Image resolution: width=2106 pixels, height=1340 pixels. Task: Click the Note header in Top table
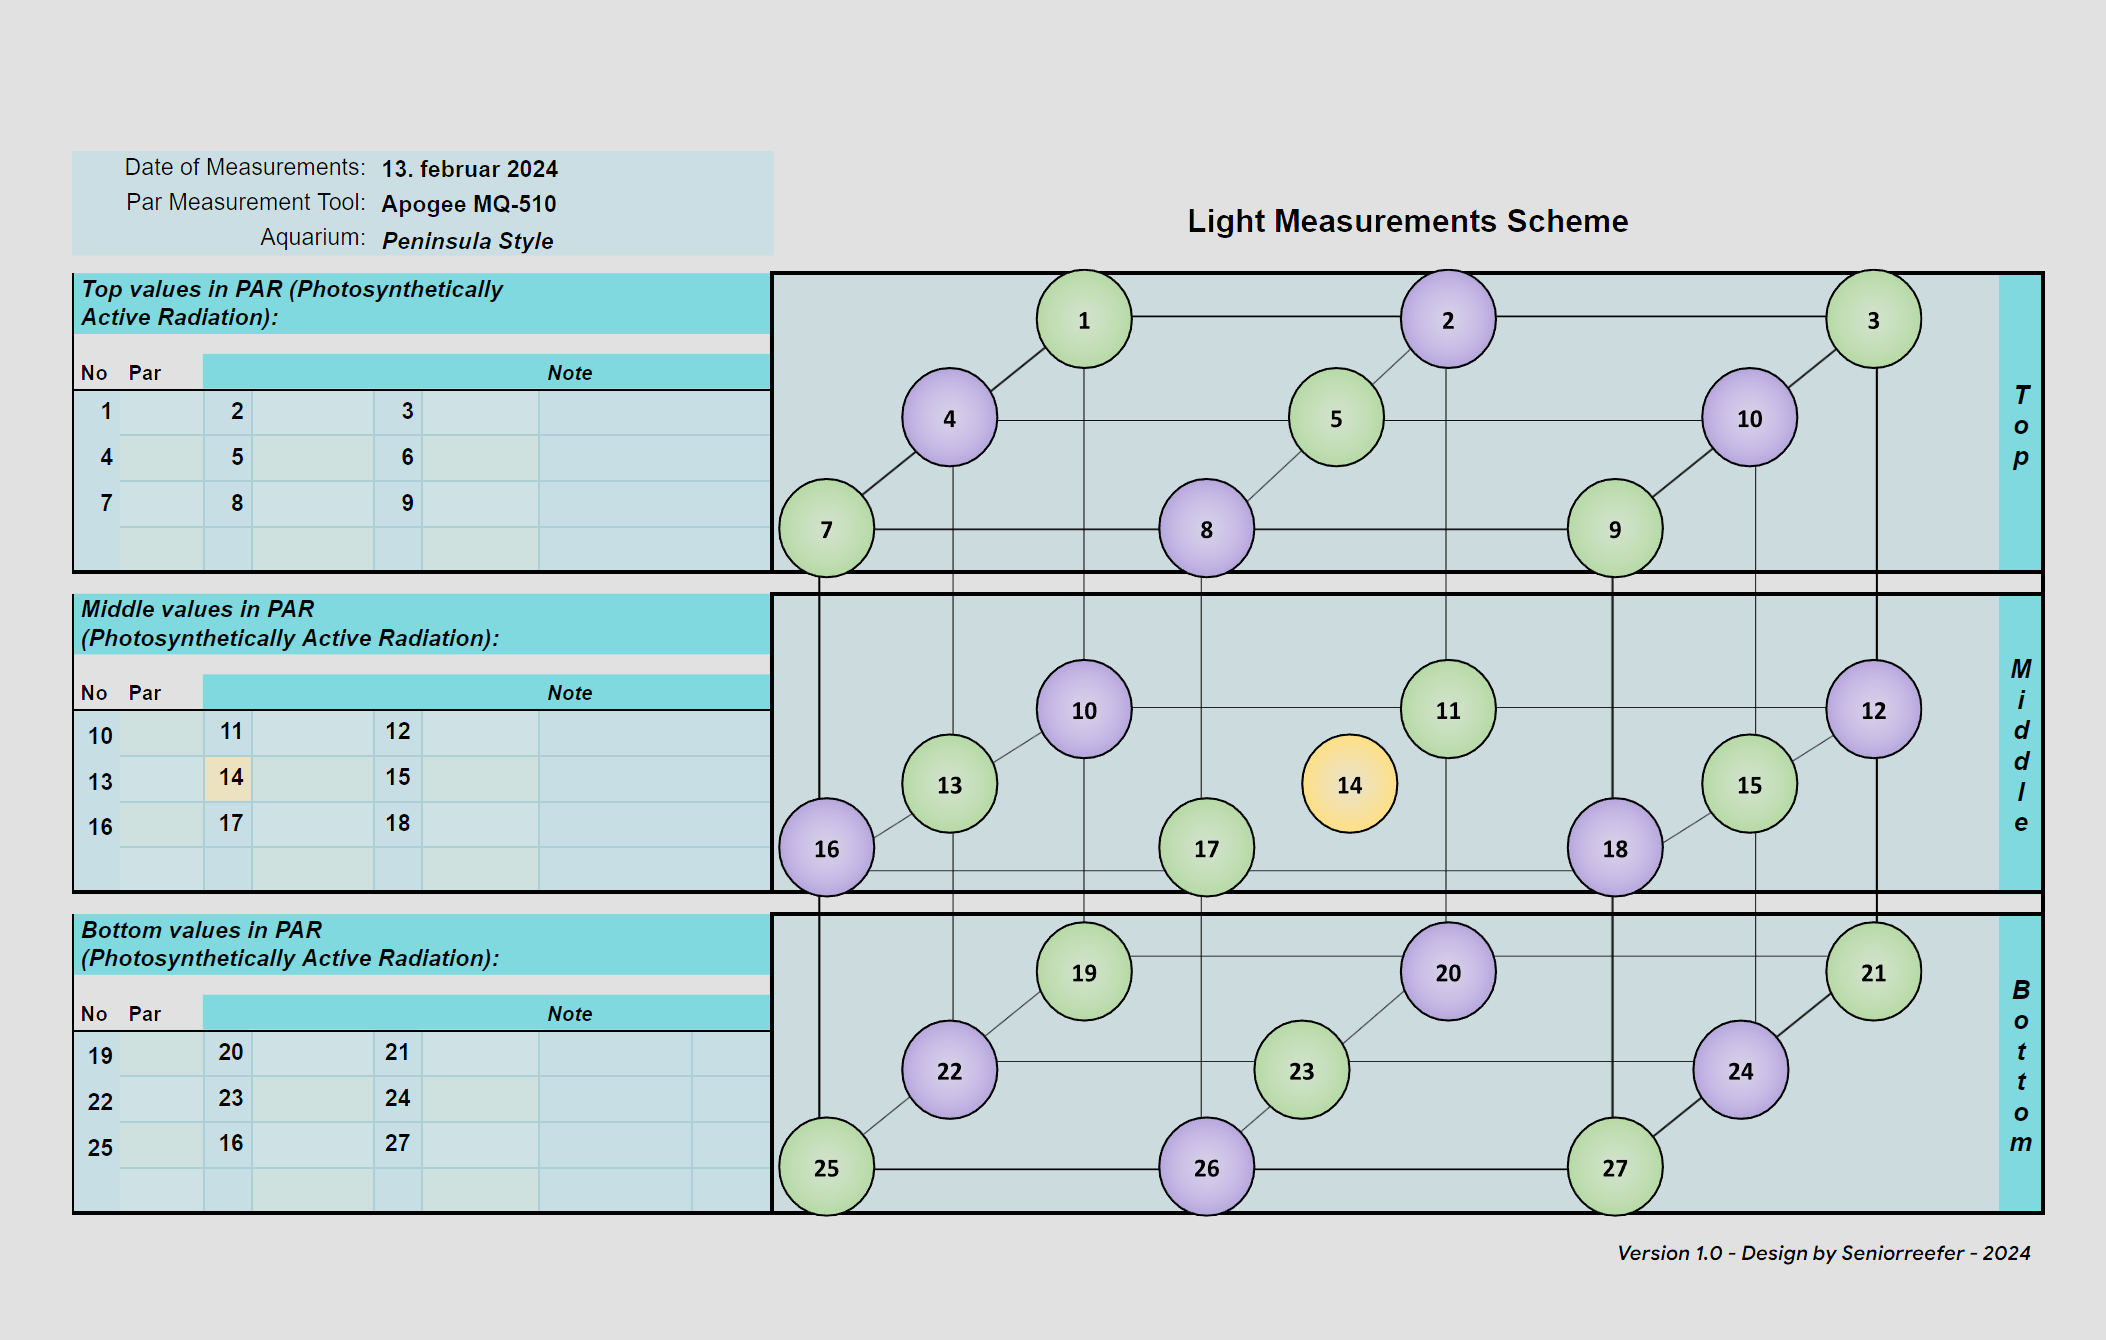point(569,373)
